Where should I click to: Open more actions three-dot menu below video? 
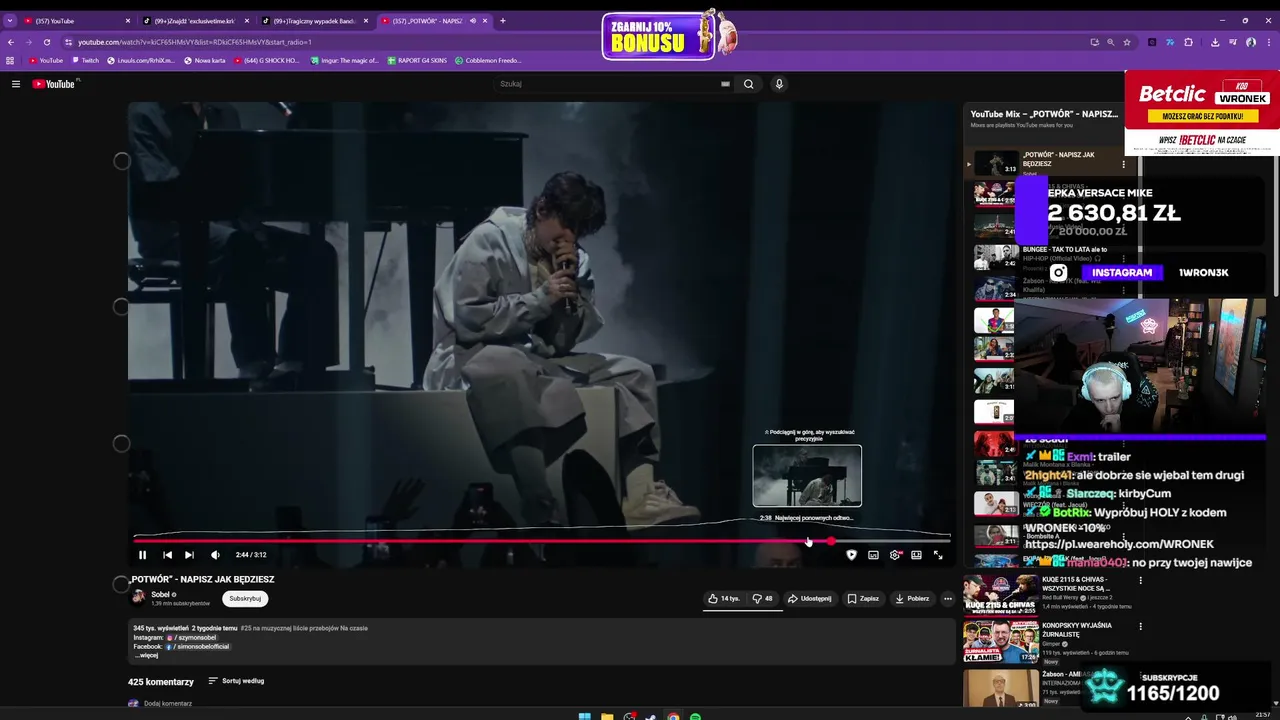point(948,599)
